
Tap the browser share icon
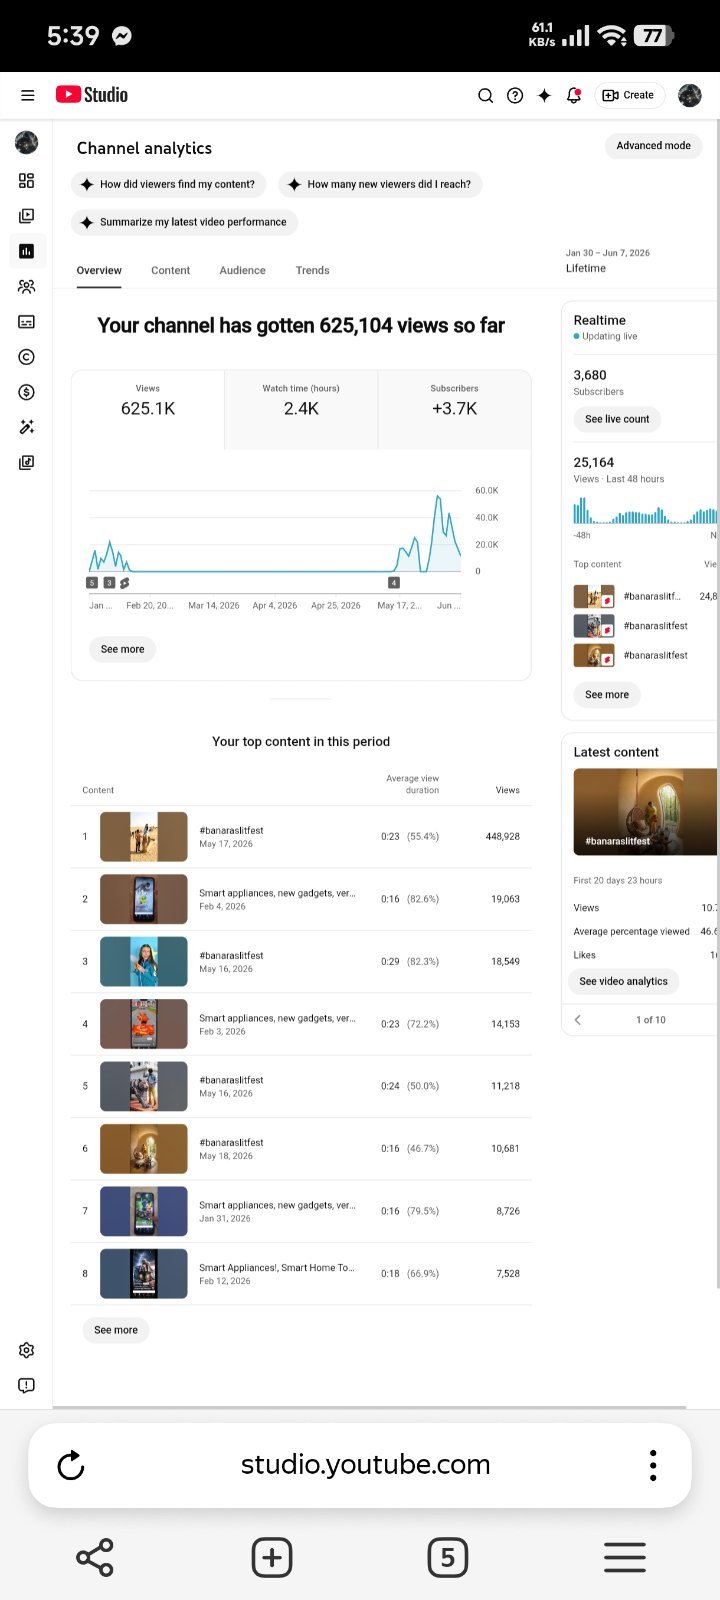coord(95,1557)
